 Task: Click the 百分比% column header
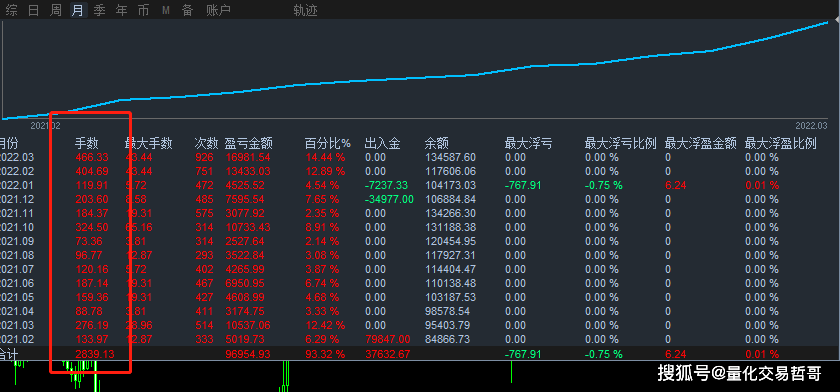pyautogui.click(x=327, y=144)
